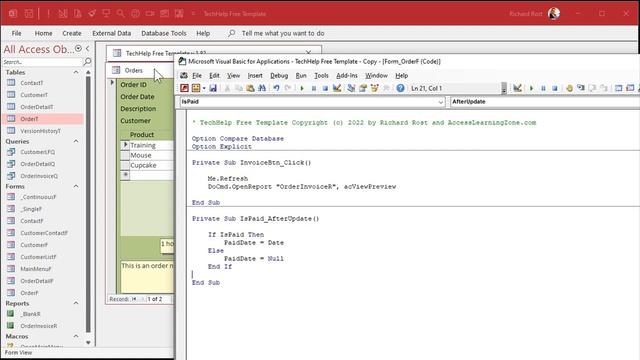The height and width of the screenshot is (360, 640).
Task: Collapse the Forms group in navigation pane
Action: pos(76,186)
